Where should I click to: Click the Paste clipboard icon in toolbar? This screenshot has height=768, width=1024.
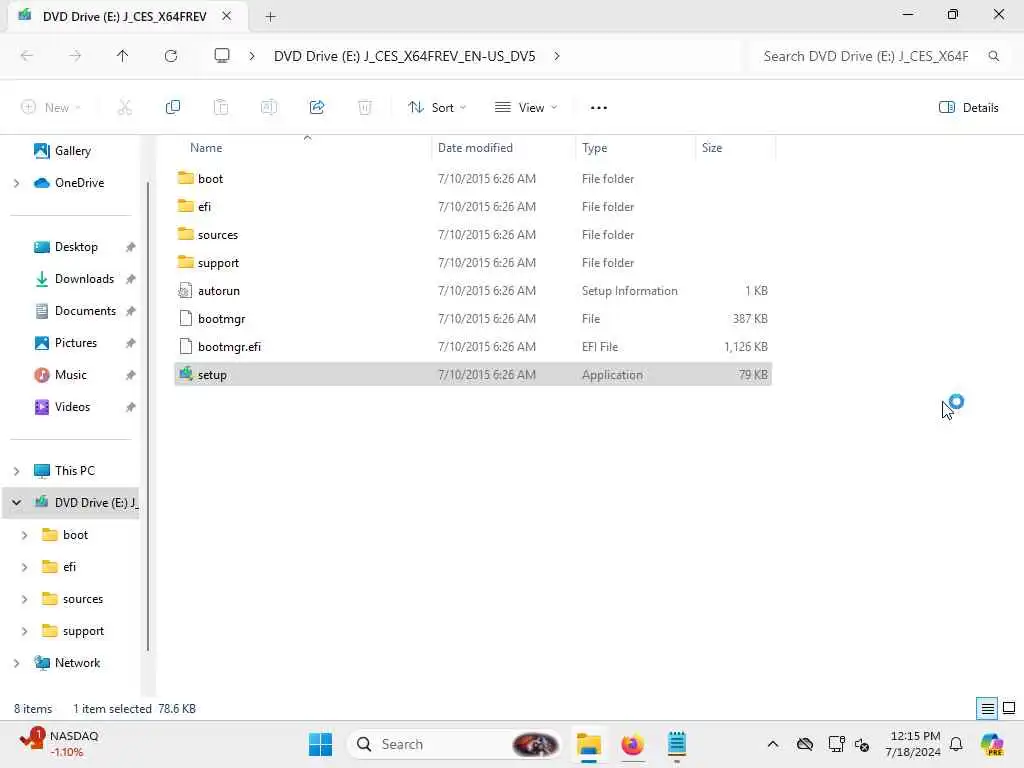(x=221, y=108)
